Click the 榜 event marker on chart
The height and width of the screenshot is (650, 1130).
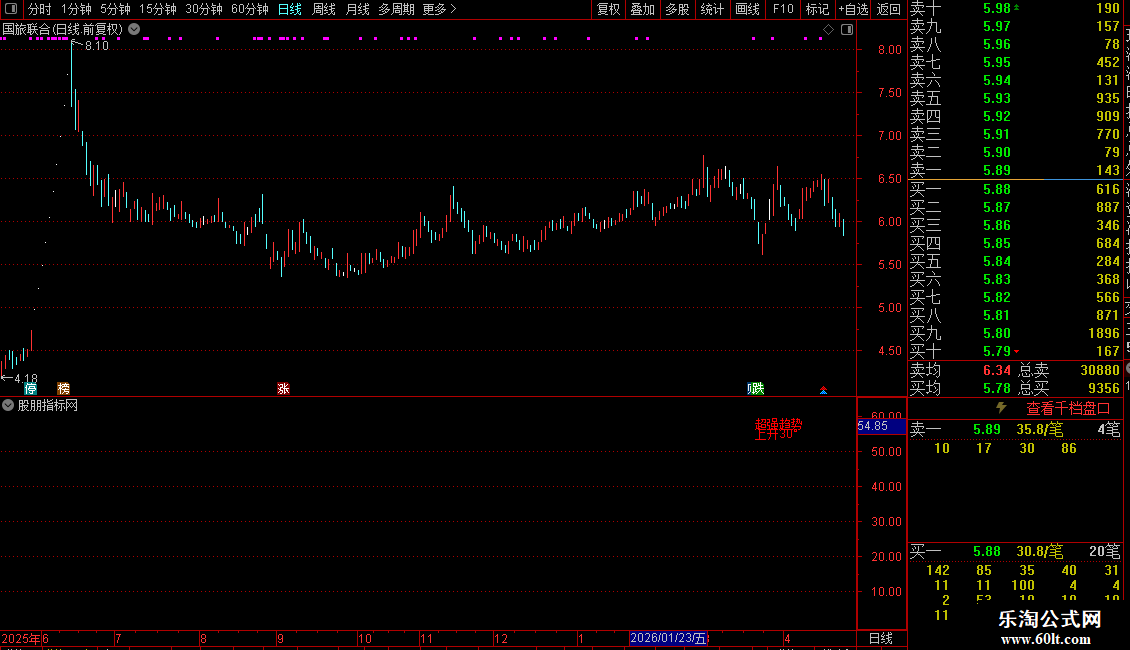click(63, 388)
